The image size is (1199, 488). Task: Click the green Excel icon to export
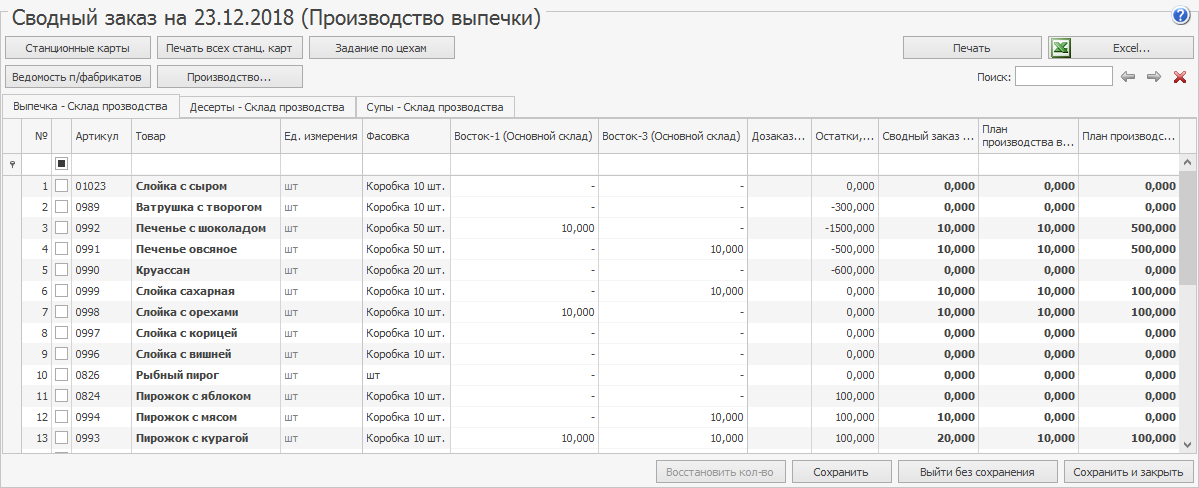[1062, 48]
